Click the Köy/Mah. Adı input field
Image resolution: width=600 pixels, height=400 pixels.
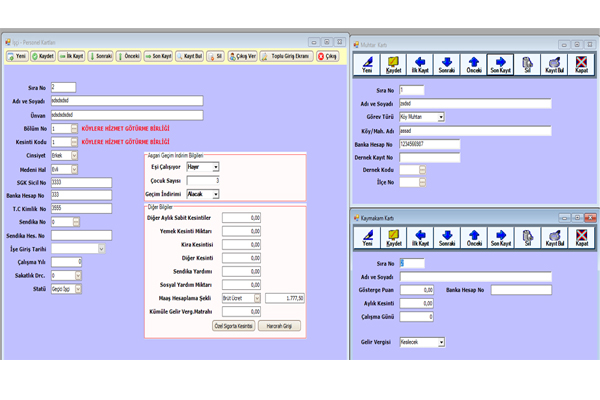click(x=474, y=130)
